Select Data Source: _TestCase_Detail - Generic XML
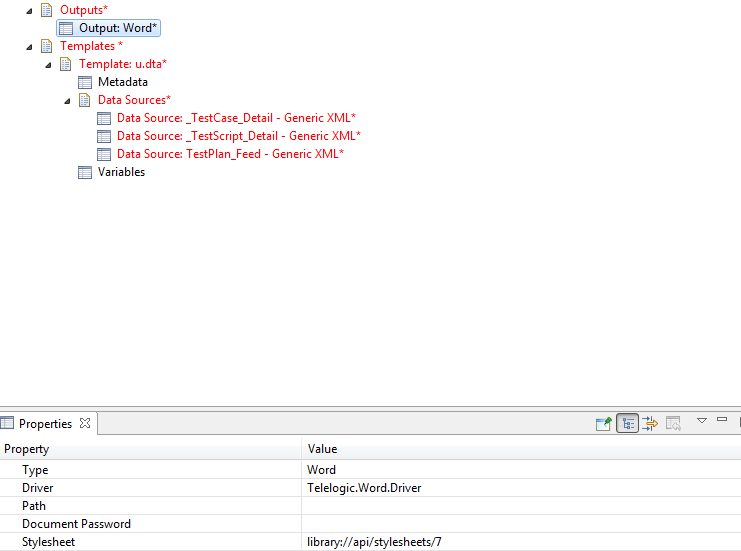741x551 pixels. (236, 118)
